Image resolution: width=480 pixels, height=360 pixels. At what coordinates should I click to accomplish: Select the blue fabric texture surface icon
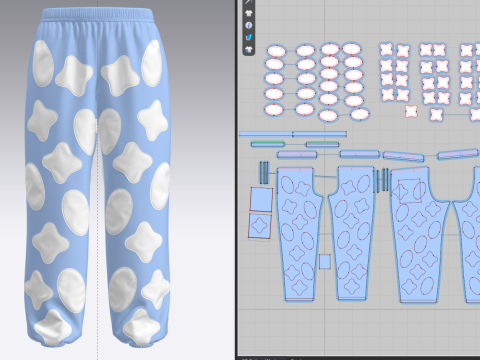click(248, 37)
